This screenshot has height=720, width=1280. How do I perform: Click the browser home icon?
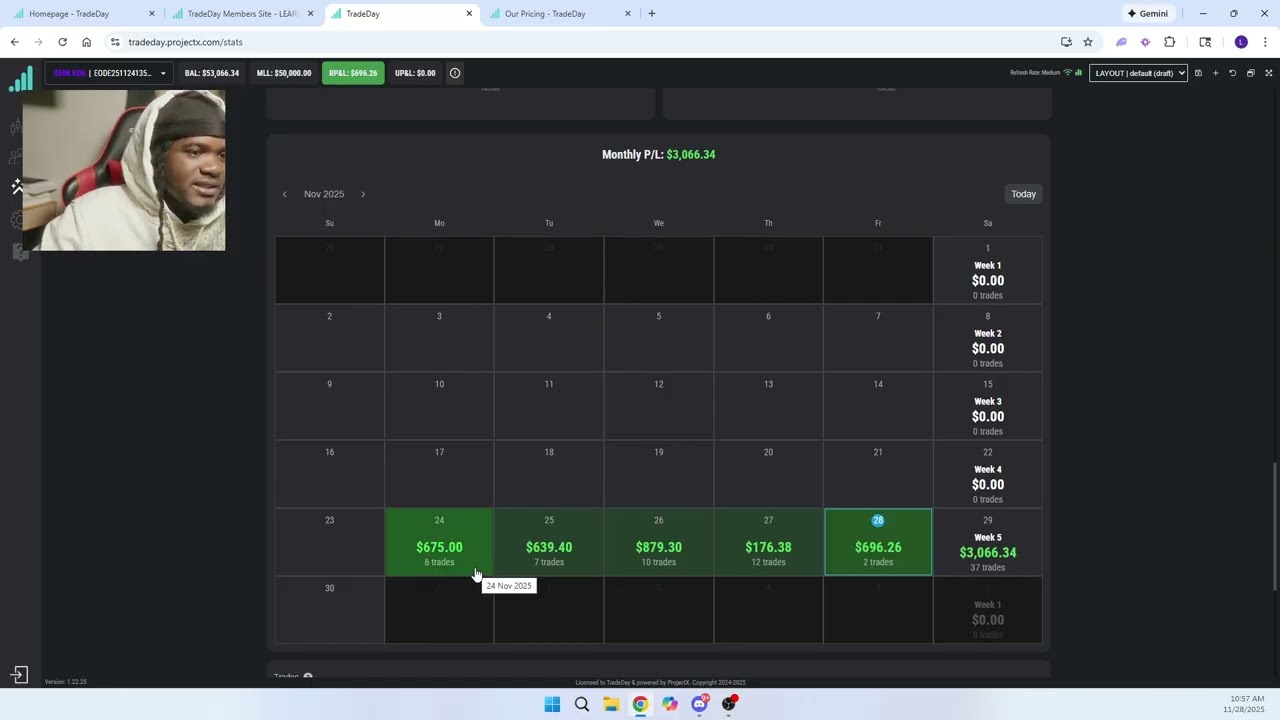point(86,42)
